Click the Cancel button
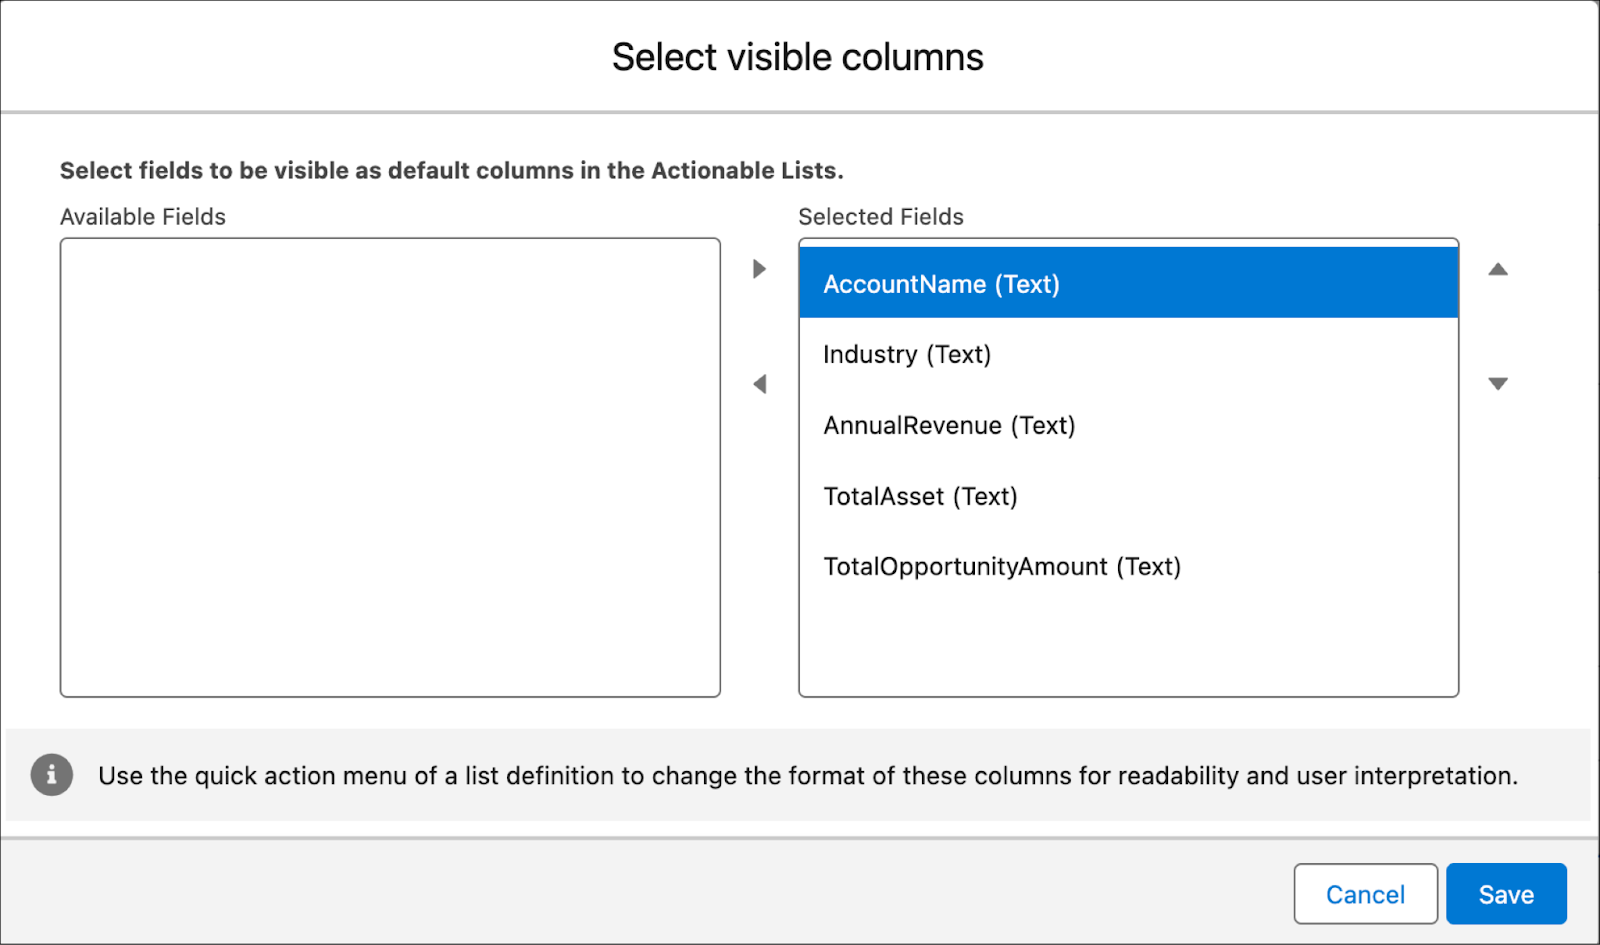 tap(1365, 894)
